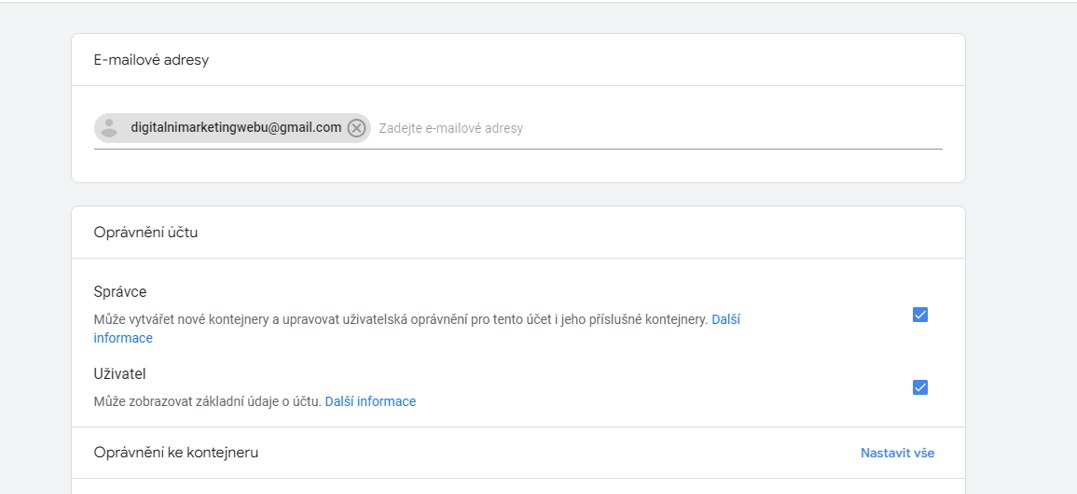Click the 'Správce' role label
The image size is (1077, 494).
coord(120,292)
